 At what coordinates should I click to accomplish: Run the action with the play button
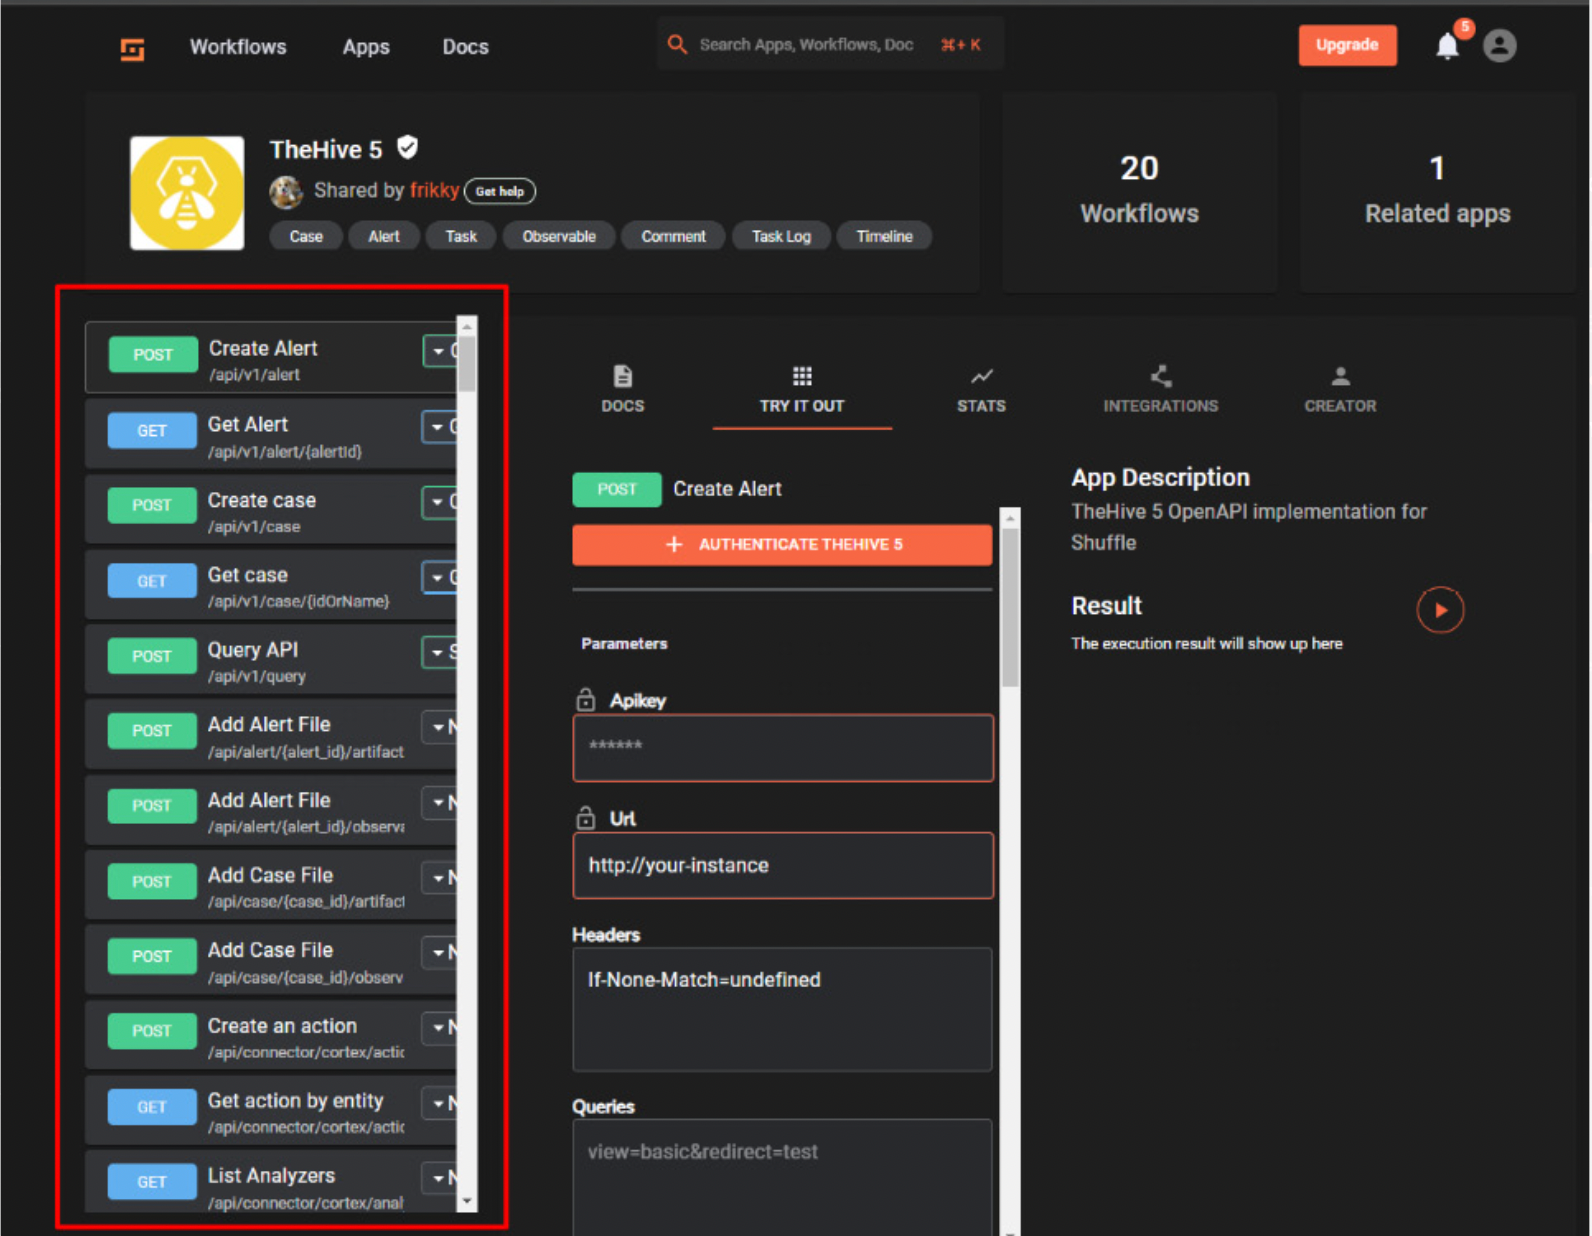point(1439,610)
